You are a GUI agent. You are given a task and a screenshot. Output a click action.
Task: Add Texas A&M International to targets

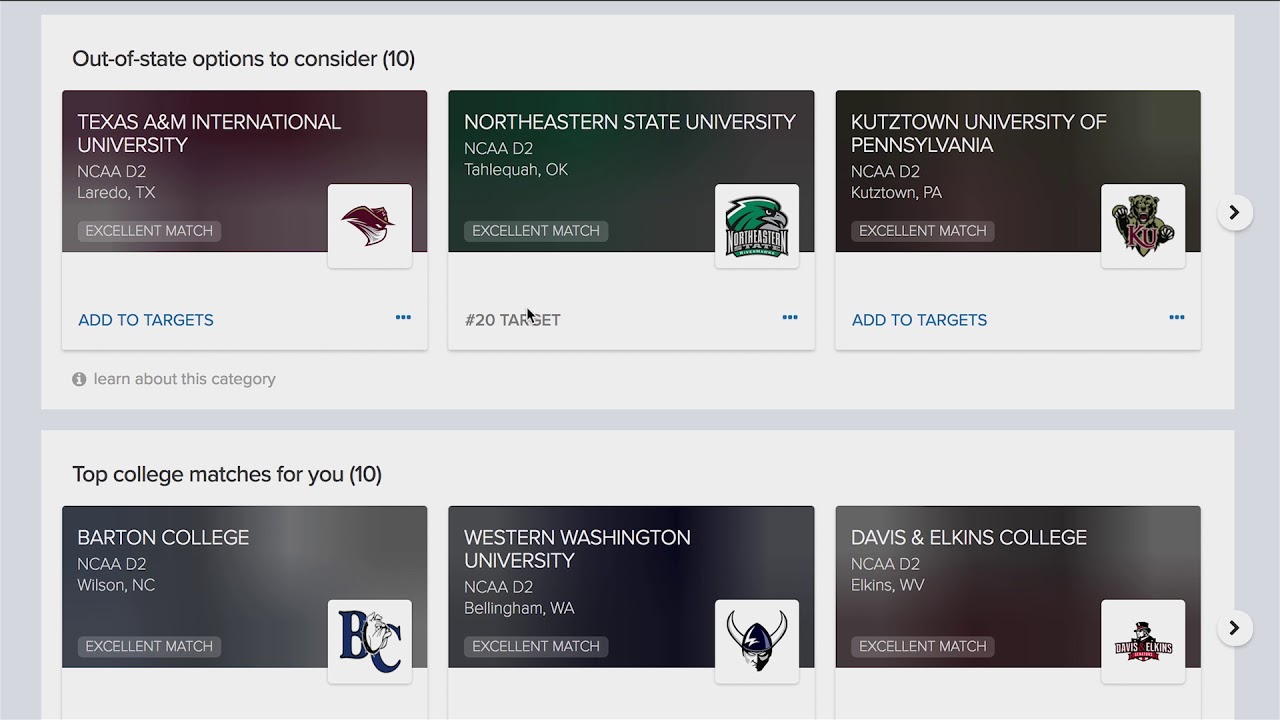pyautogui.click(x=146, y=320)
